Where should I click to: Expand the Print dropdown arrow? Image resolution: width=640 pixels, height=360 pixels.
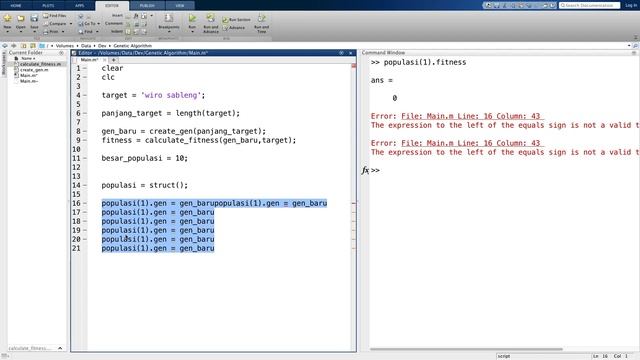coord(63,31)
